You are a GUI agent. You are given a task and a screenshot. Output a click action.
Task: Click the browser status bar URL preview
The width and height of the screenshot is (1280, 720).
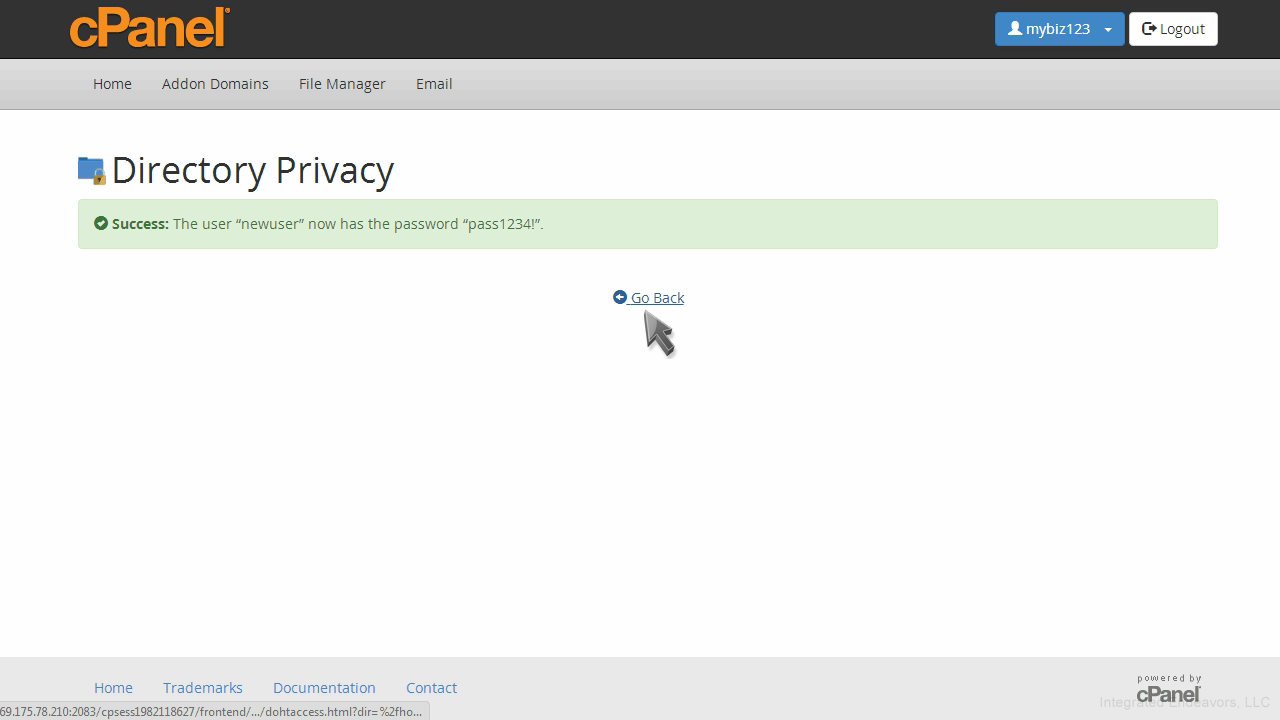(x=214, y=711)
